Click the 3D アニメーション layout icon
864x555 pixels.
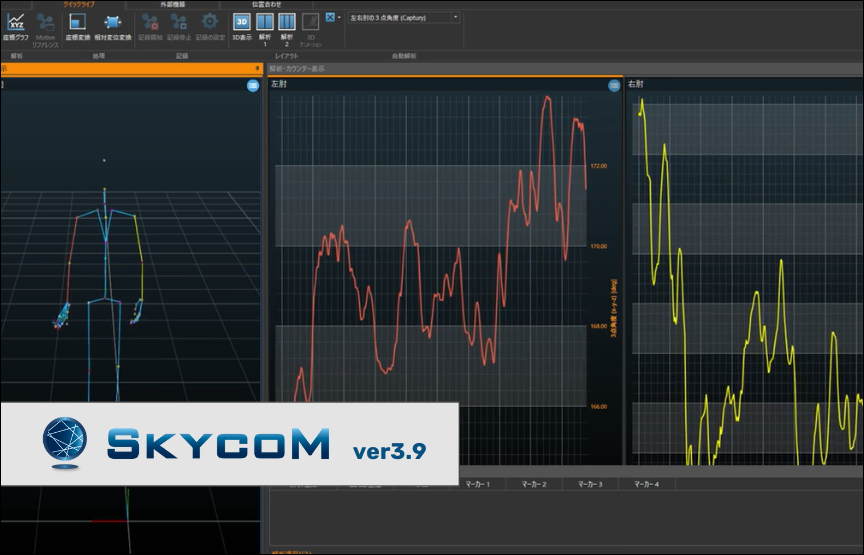click(x=311, y=30)
